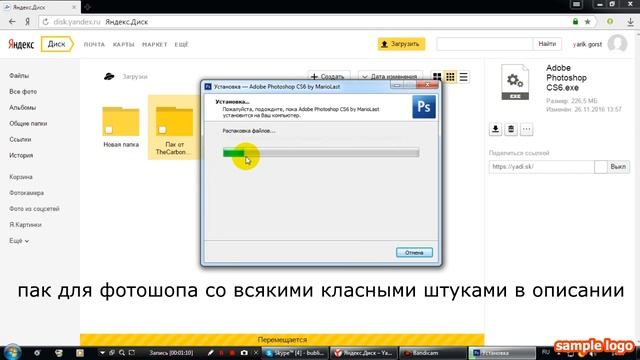640x360 pixels.
Task: Click the browser back arrow
Action: [12, 22]
